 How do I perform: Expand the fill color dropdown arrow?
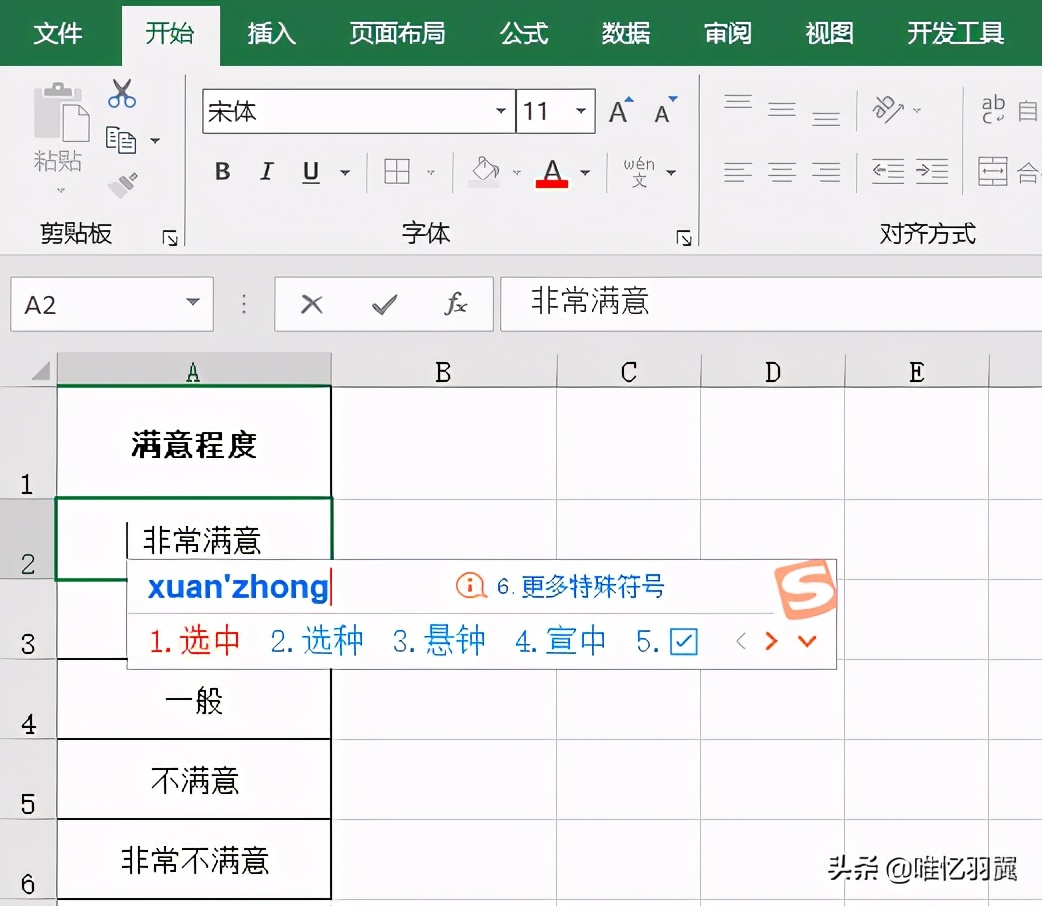point(517,172)
